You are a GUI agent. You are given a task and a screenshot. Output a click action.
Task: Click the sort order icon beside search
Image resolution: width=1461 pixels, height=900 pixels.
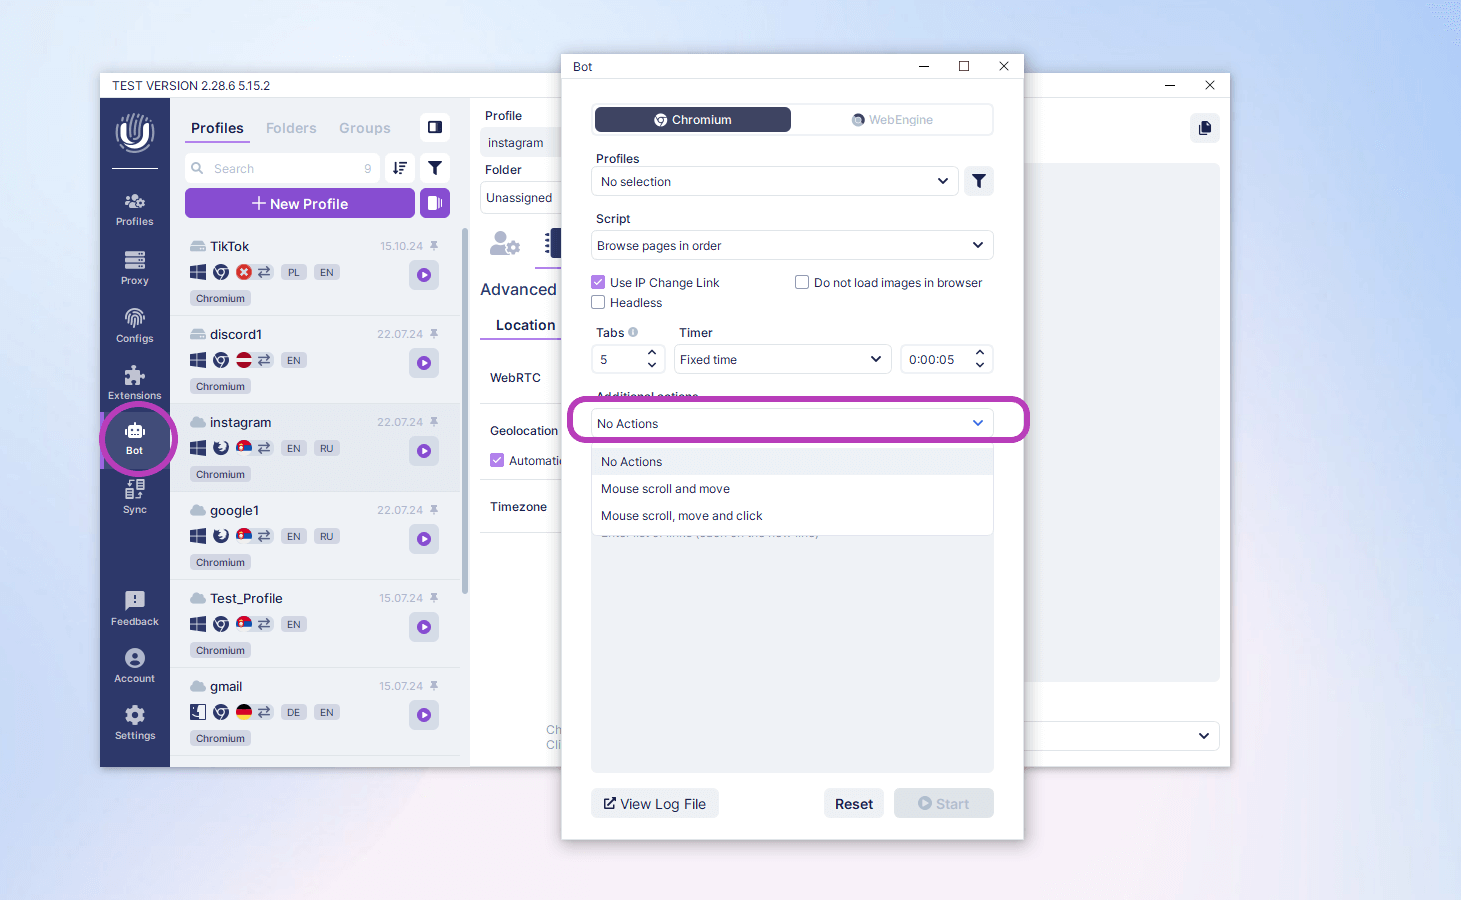400,168
